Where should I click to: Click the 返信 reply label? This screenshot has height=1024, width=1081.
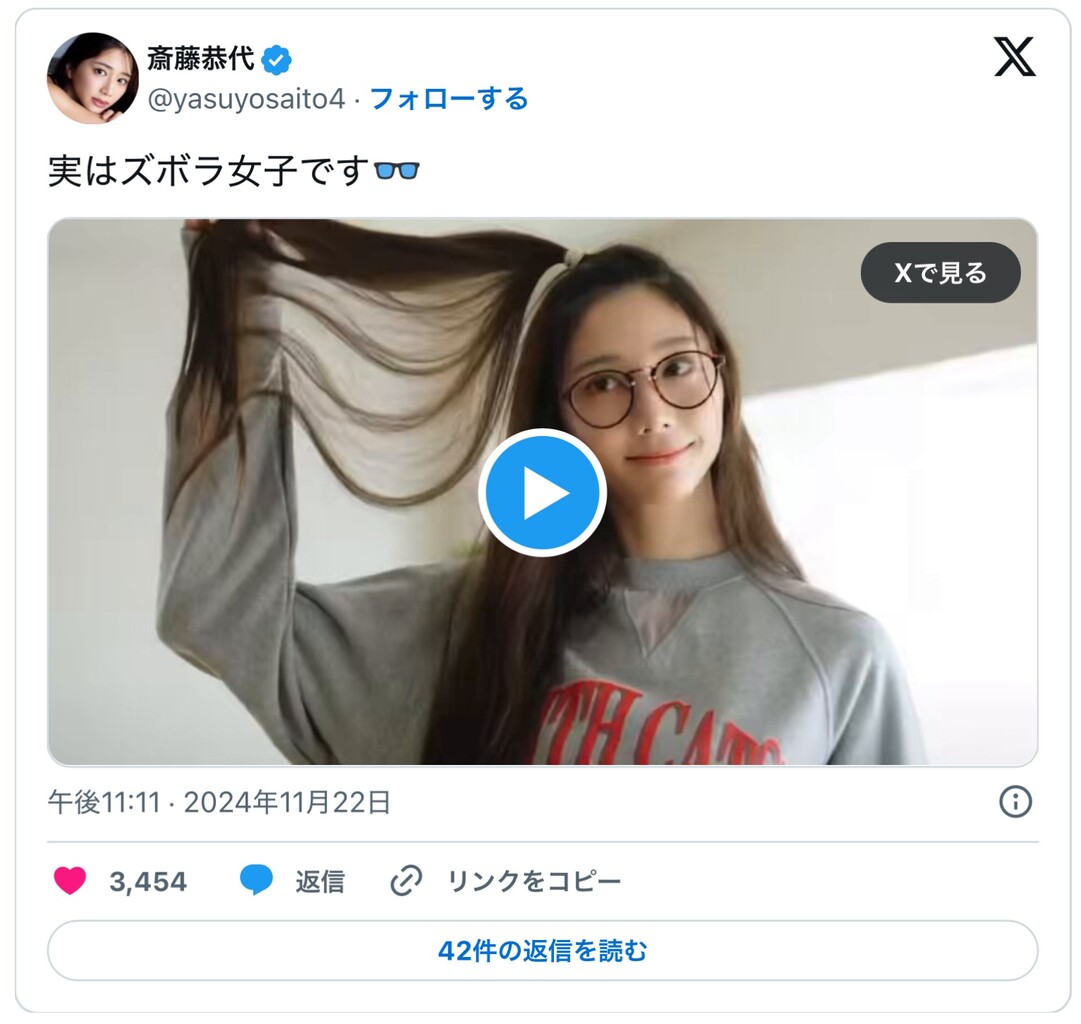(320, 881)
